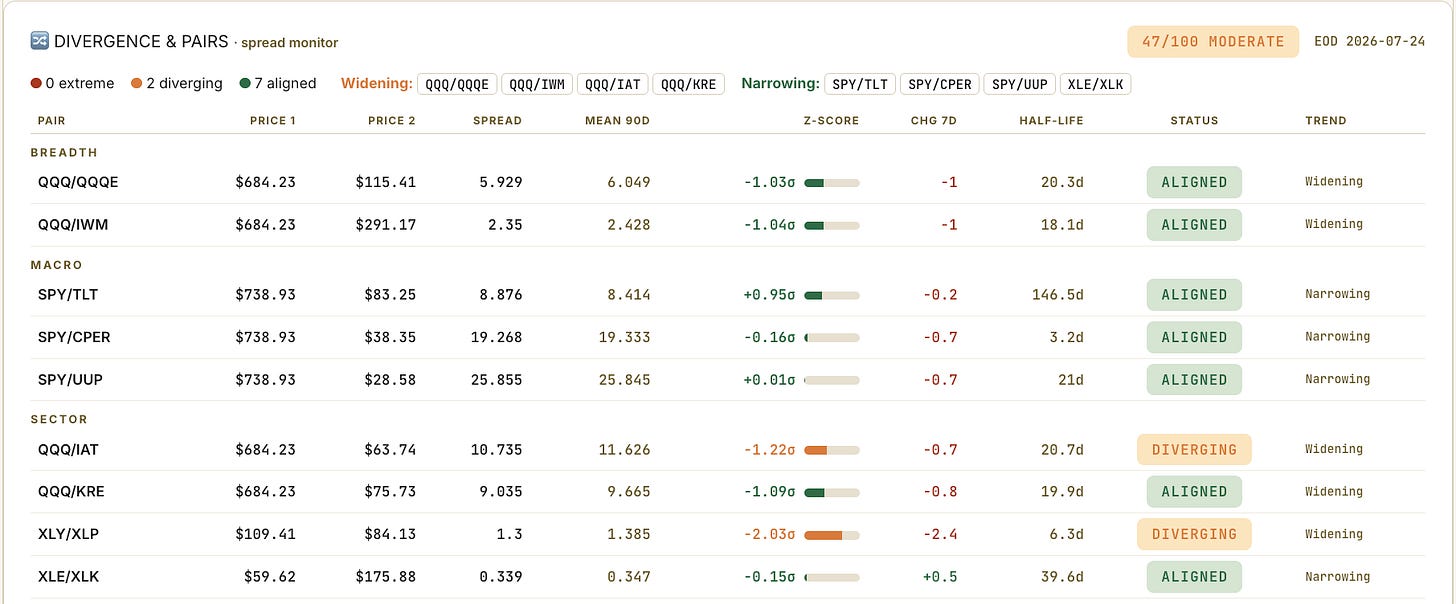This screenshot has height=604, width=1456.
Task: Click the BREADTH group heading
Action: (64, 153)
